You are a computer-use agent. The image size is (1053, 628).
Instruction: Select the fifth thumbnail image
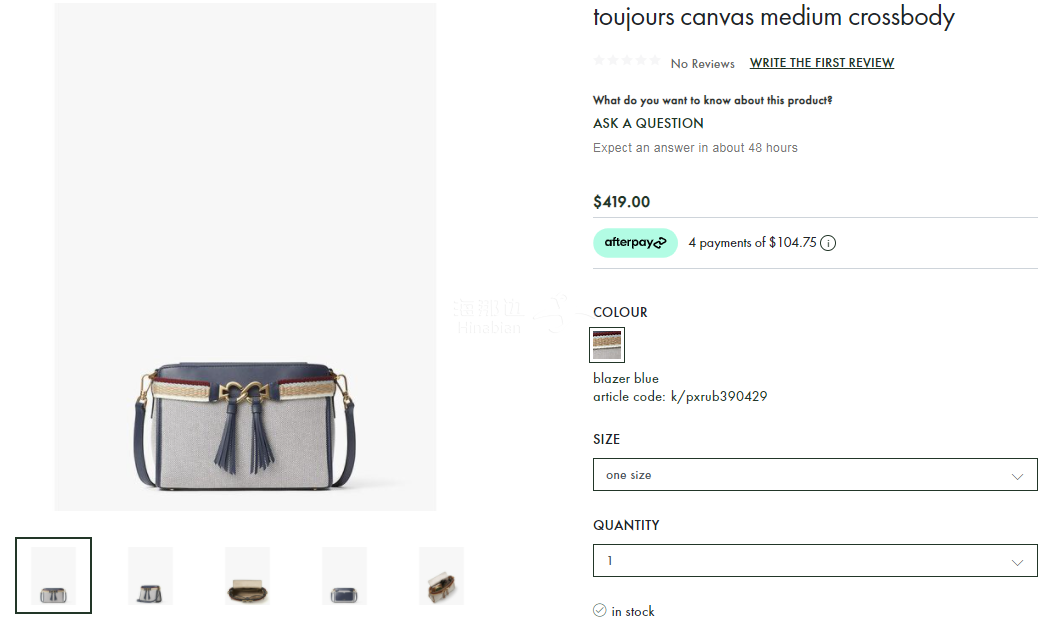(x=441, y=575)
